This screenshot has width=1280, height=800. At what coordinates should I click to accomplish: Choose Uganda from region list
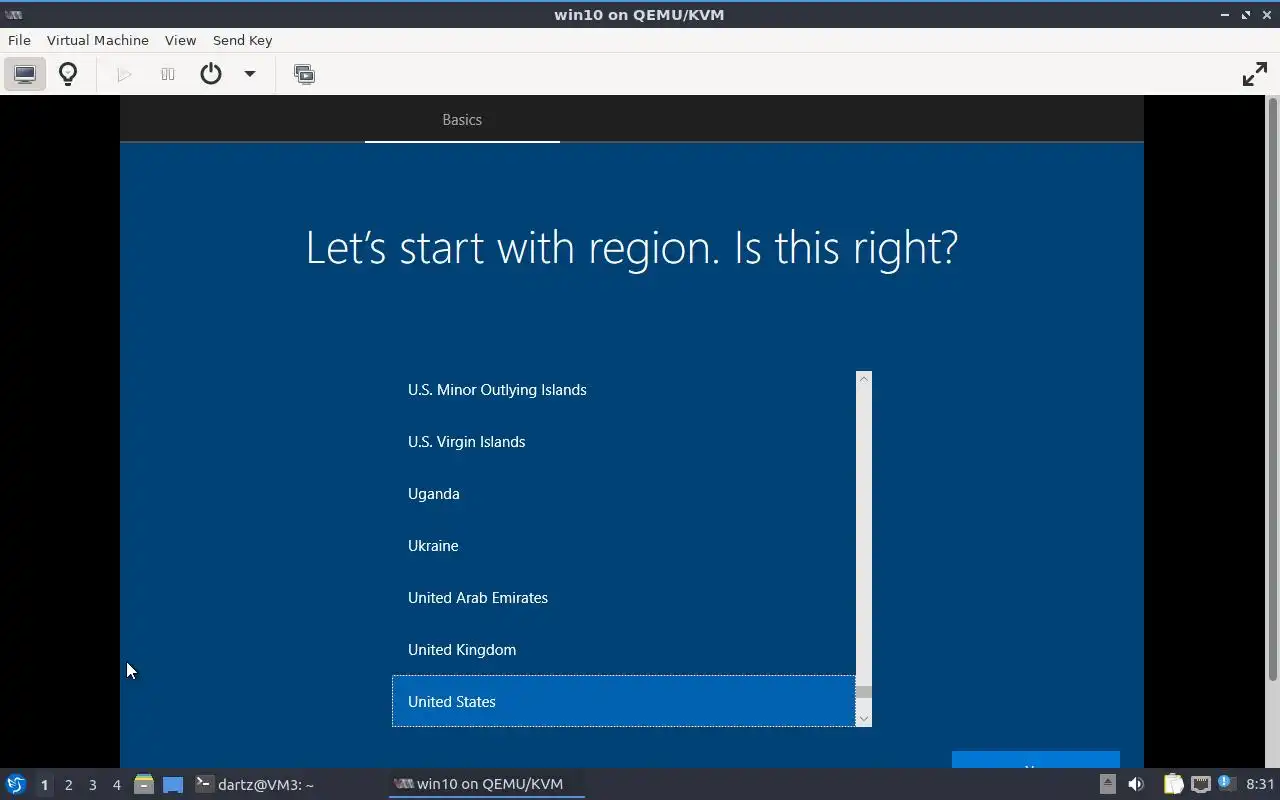(x=624, y=494)
